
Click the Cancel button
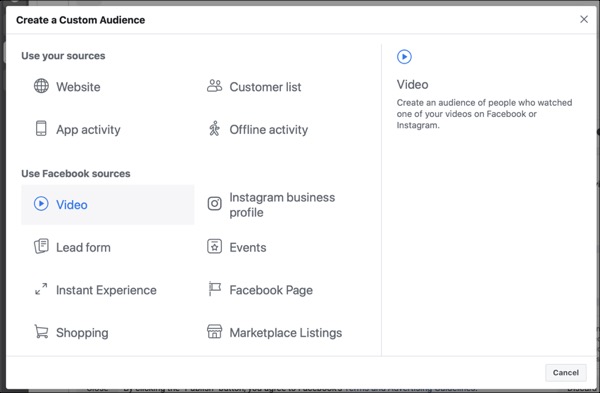(x=566, y=372)
